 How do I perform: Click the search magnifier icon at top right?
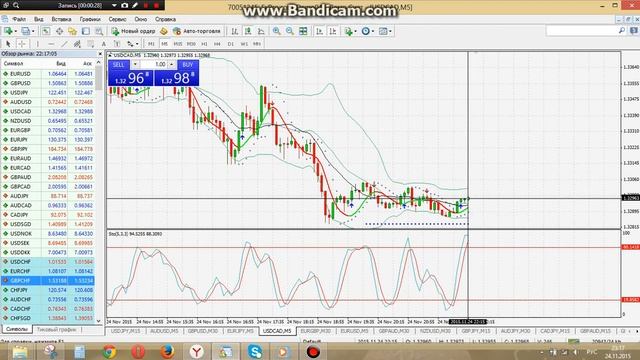pyautogui.click(x=622, y=31)
